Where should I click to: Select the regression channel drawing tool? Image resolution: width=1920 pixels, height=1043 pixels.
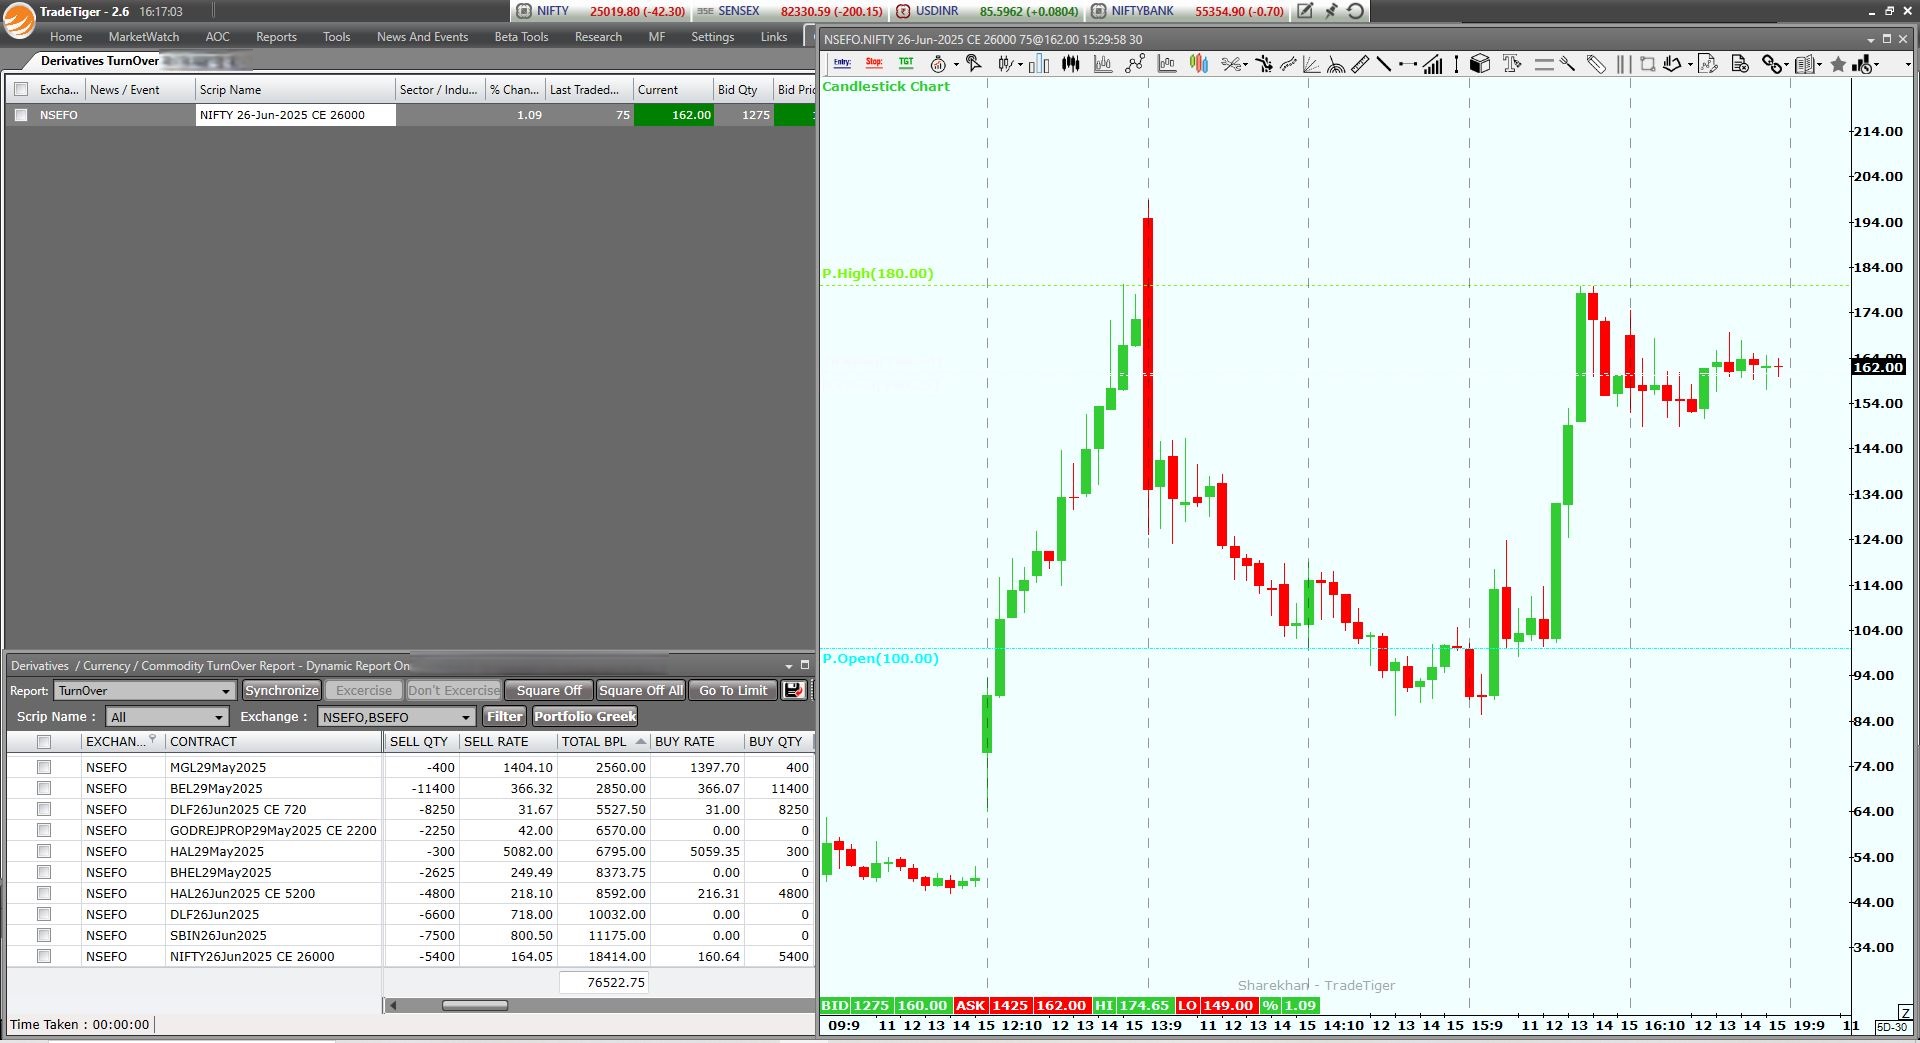[1288, 64]
